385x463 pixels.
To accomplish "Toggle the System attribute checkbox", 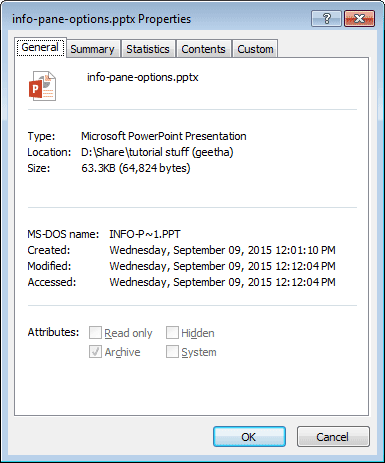I will click(172, 352).
